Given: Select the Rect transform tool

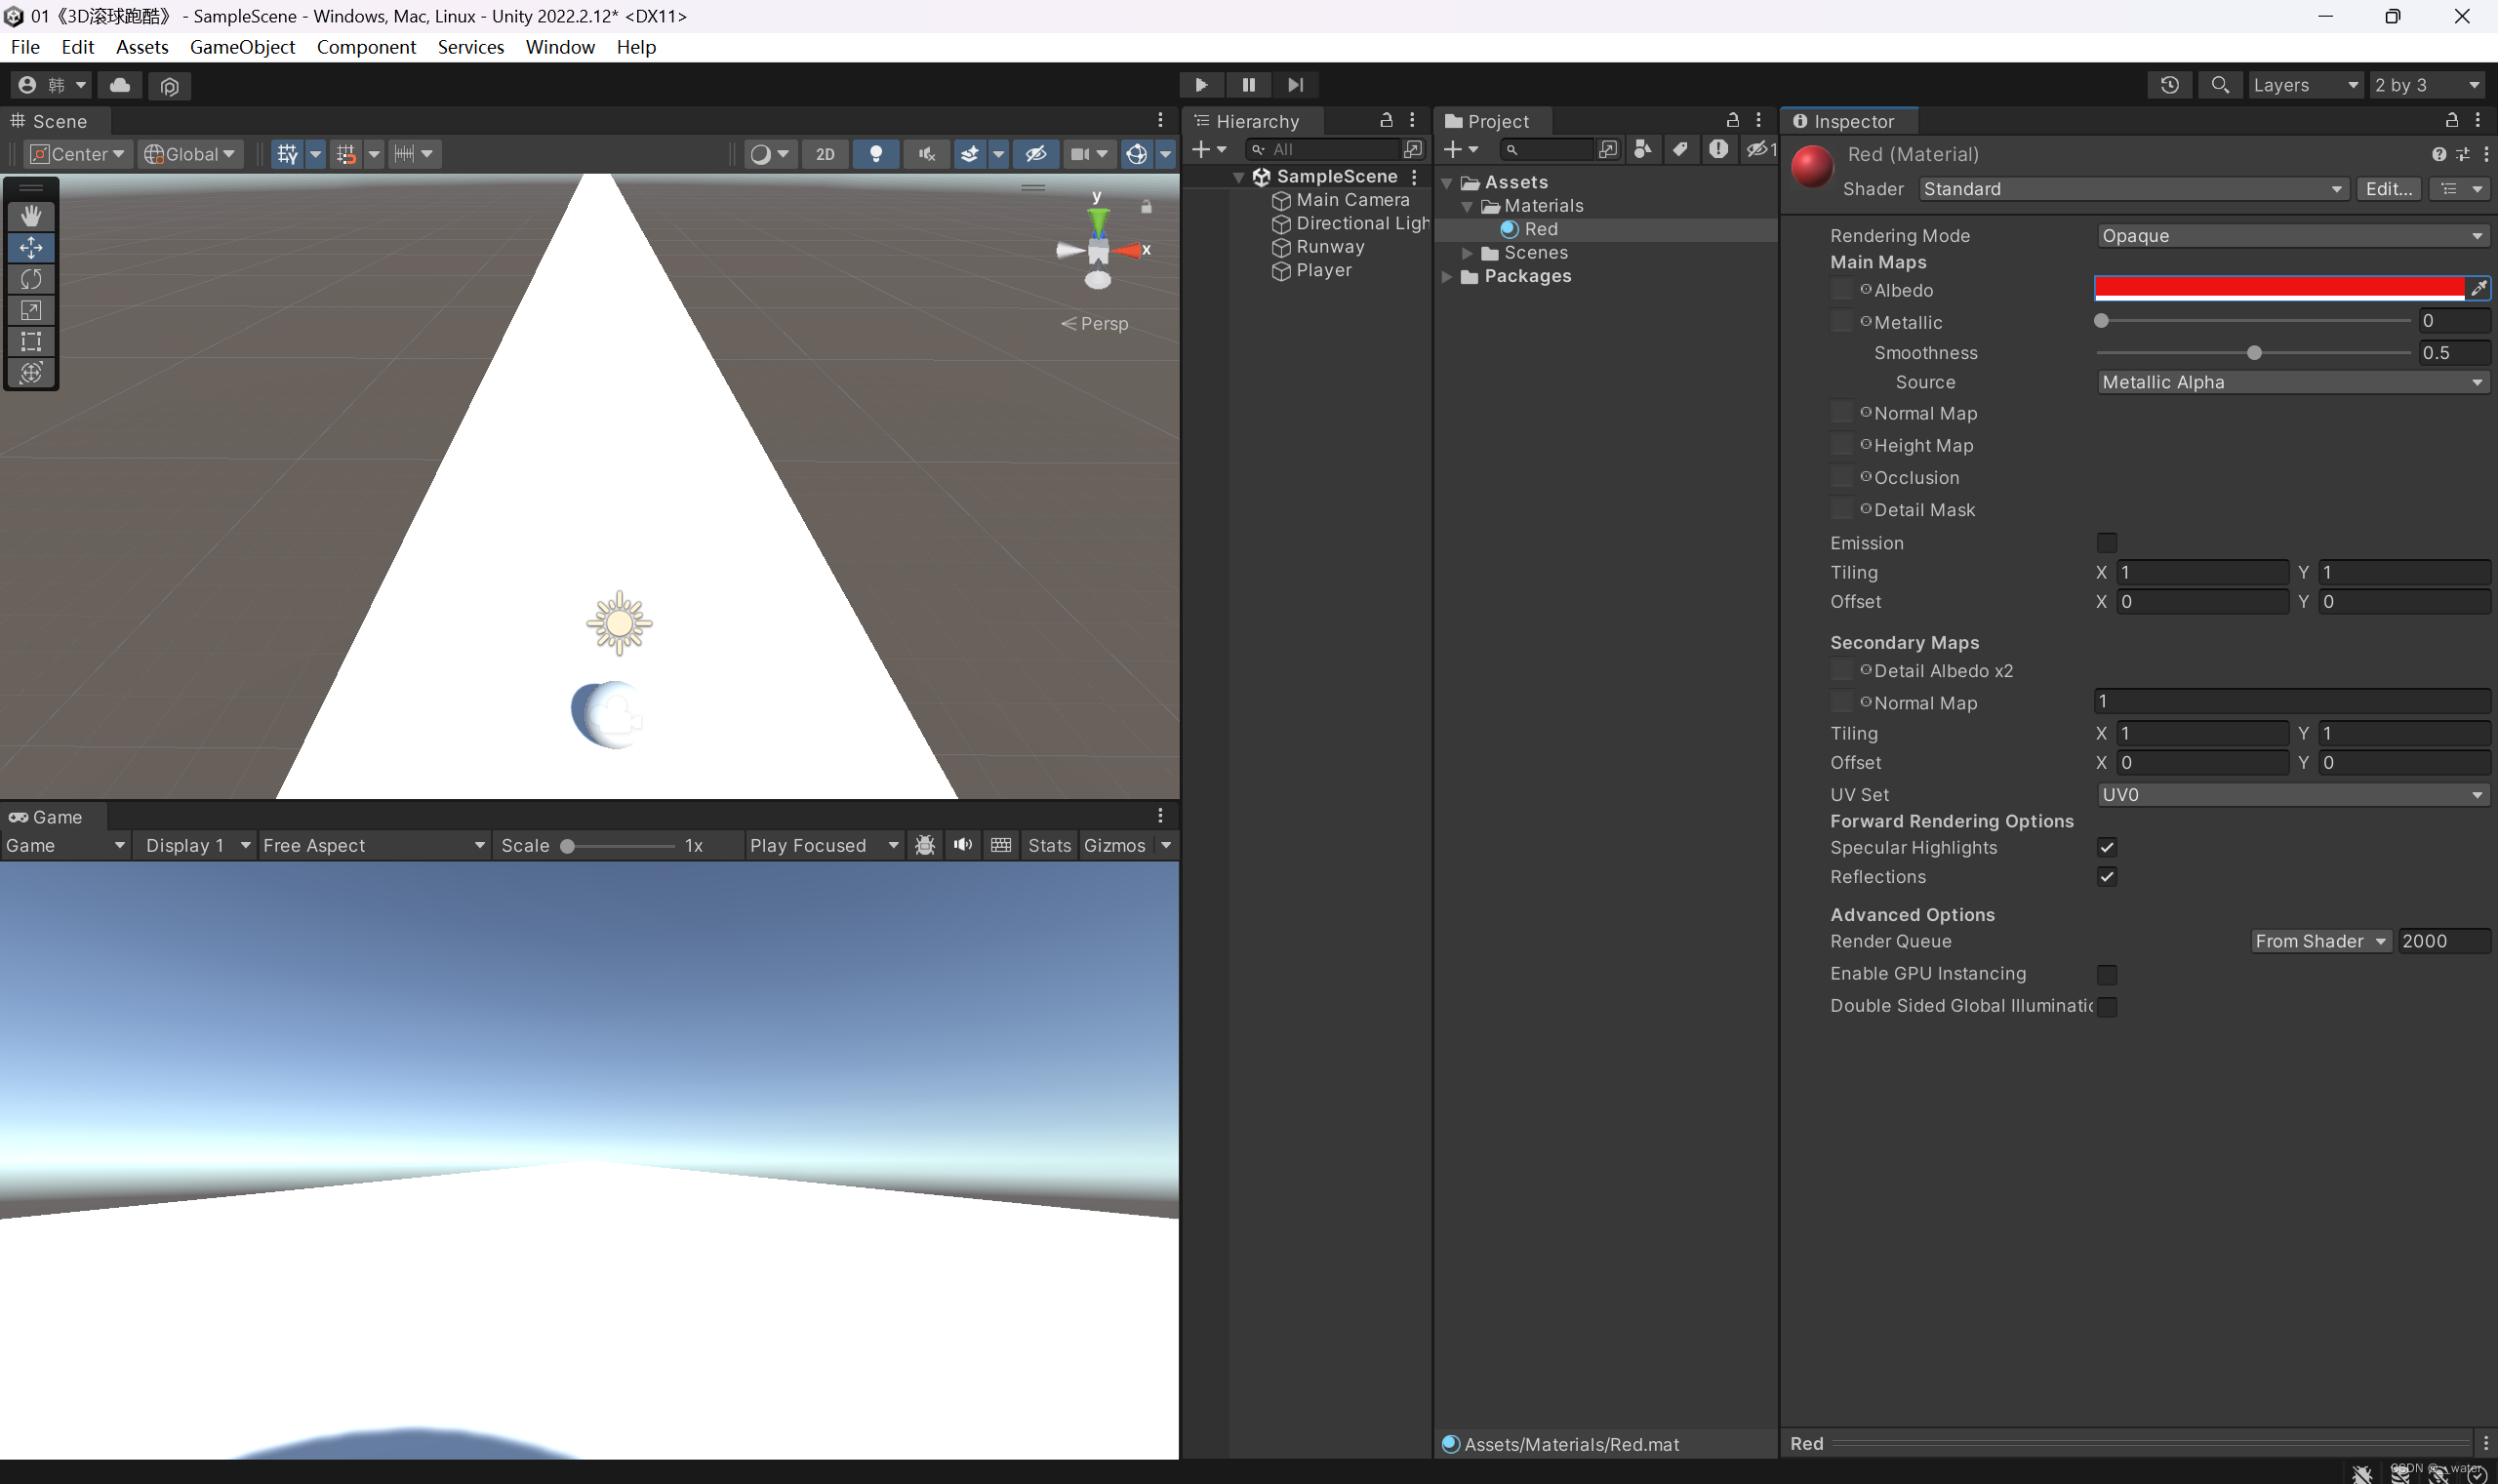Looking at the screenshot, I should pos(31,341).
